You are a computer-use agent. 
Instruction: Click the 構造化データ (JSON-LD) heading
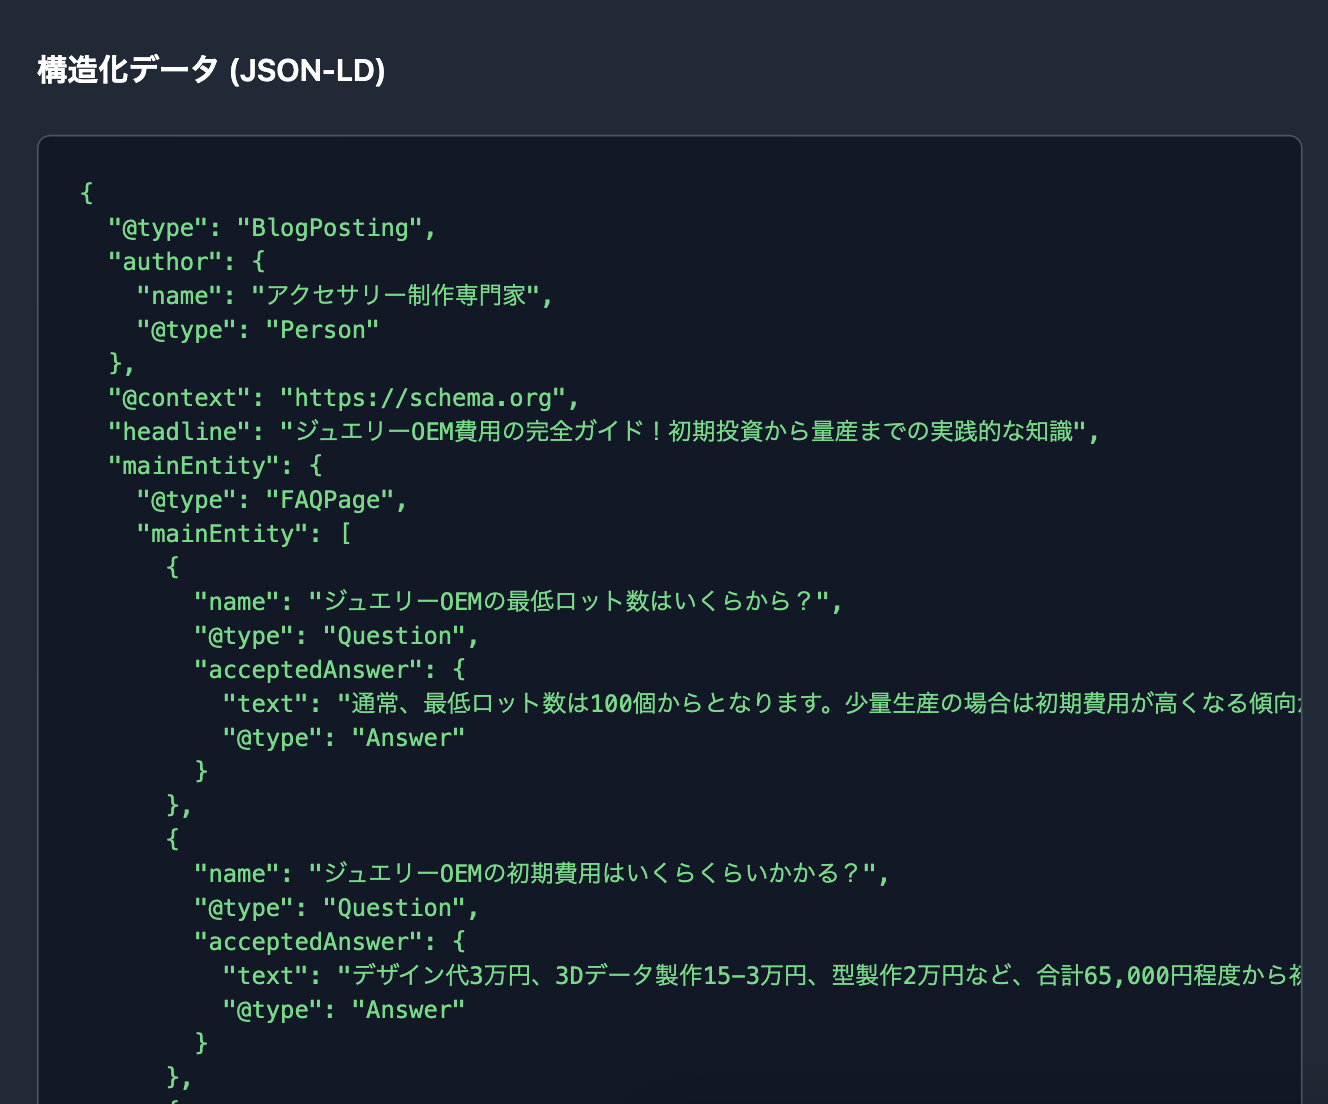tap(211, 70)
